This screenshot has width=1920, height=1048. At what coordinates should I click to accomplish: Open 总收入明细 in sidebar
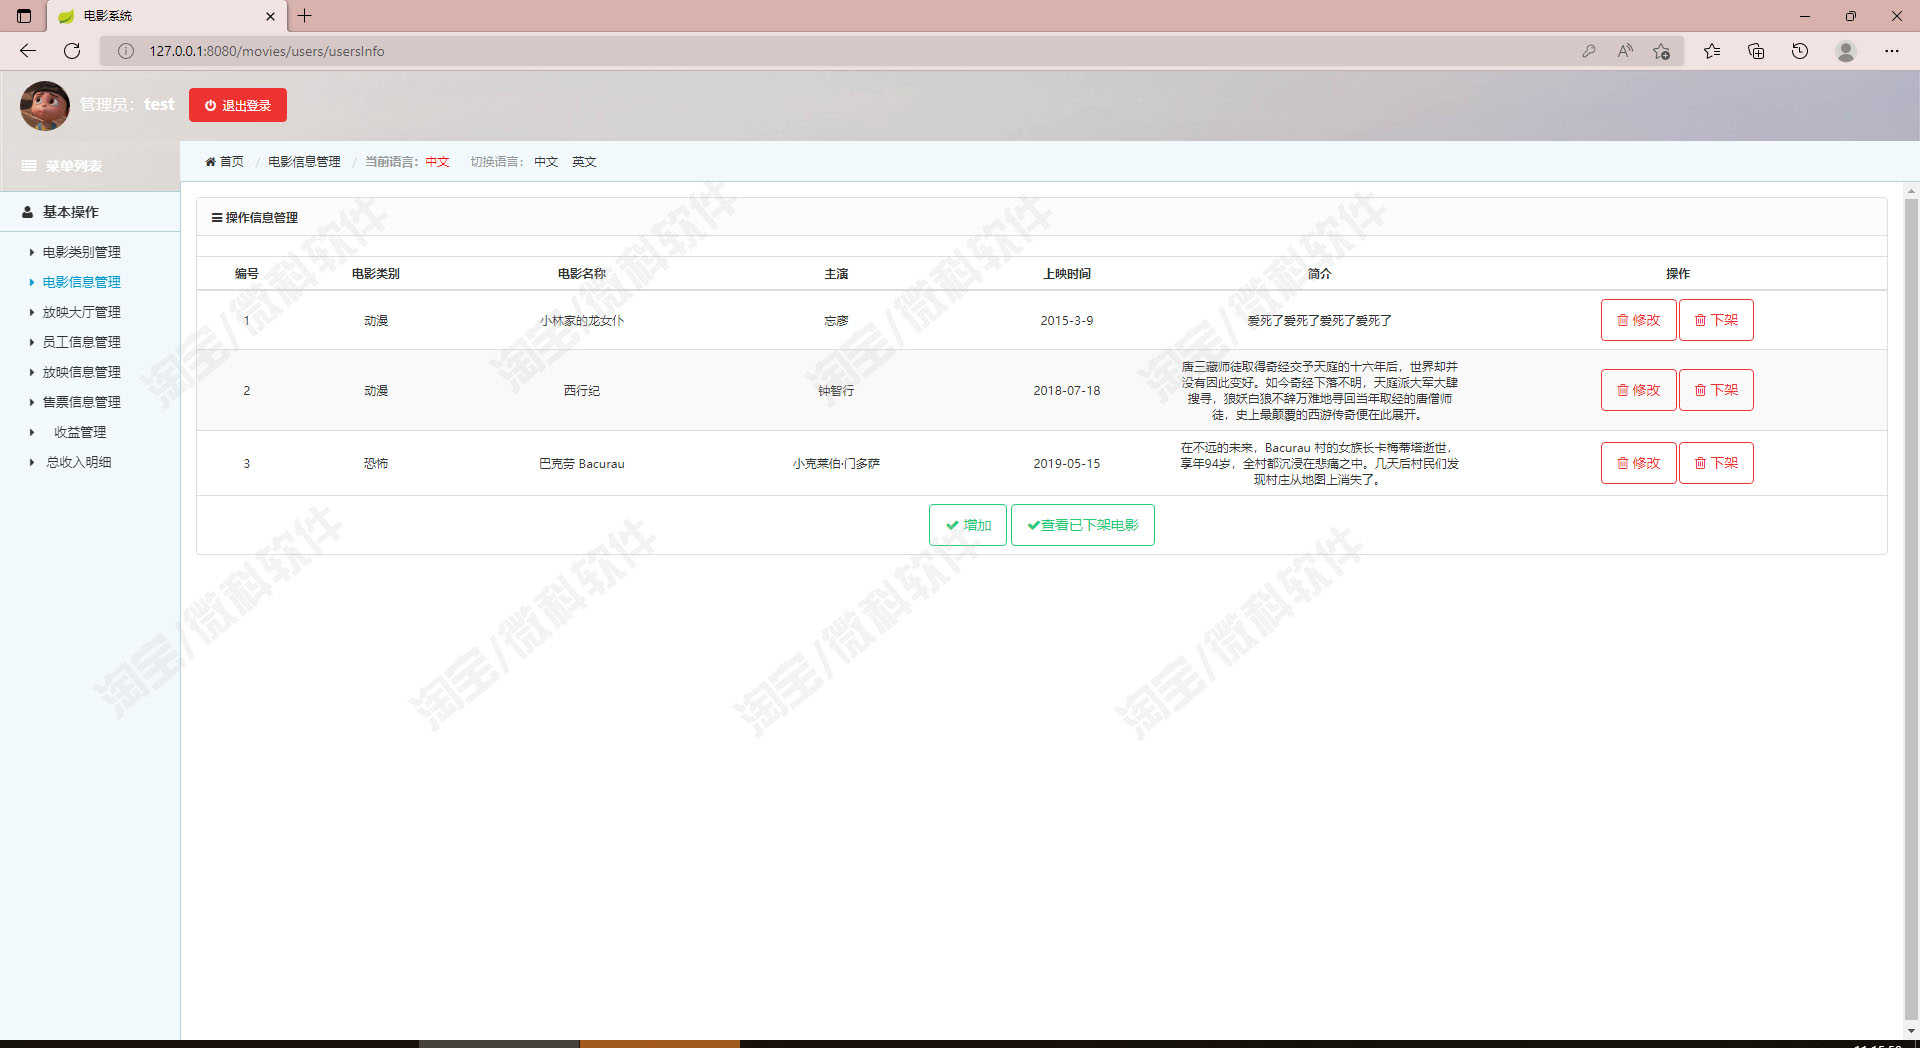(79, 462)
